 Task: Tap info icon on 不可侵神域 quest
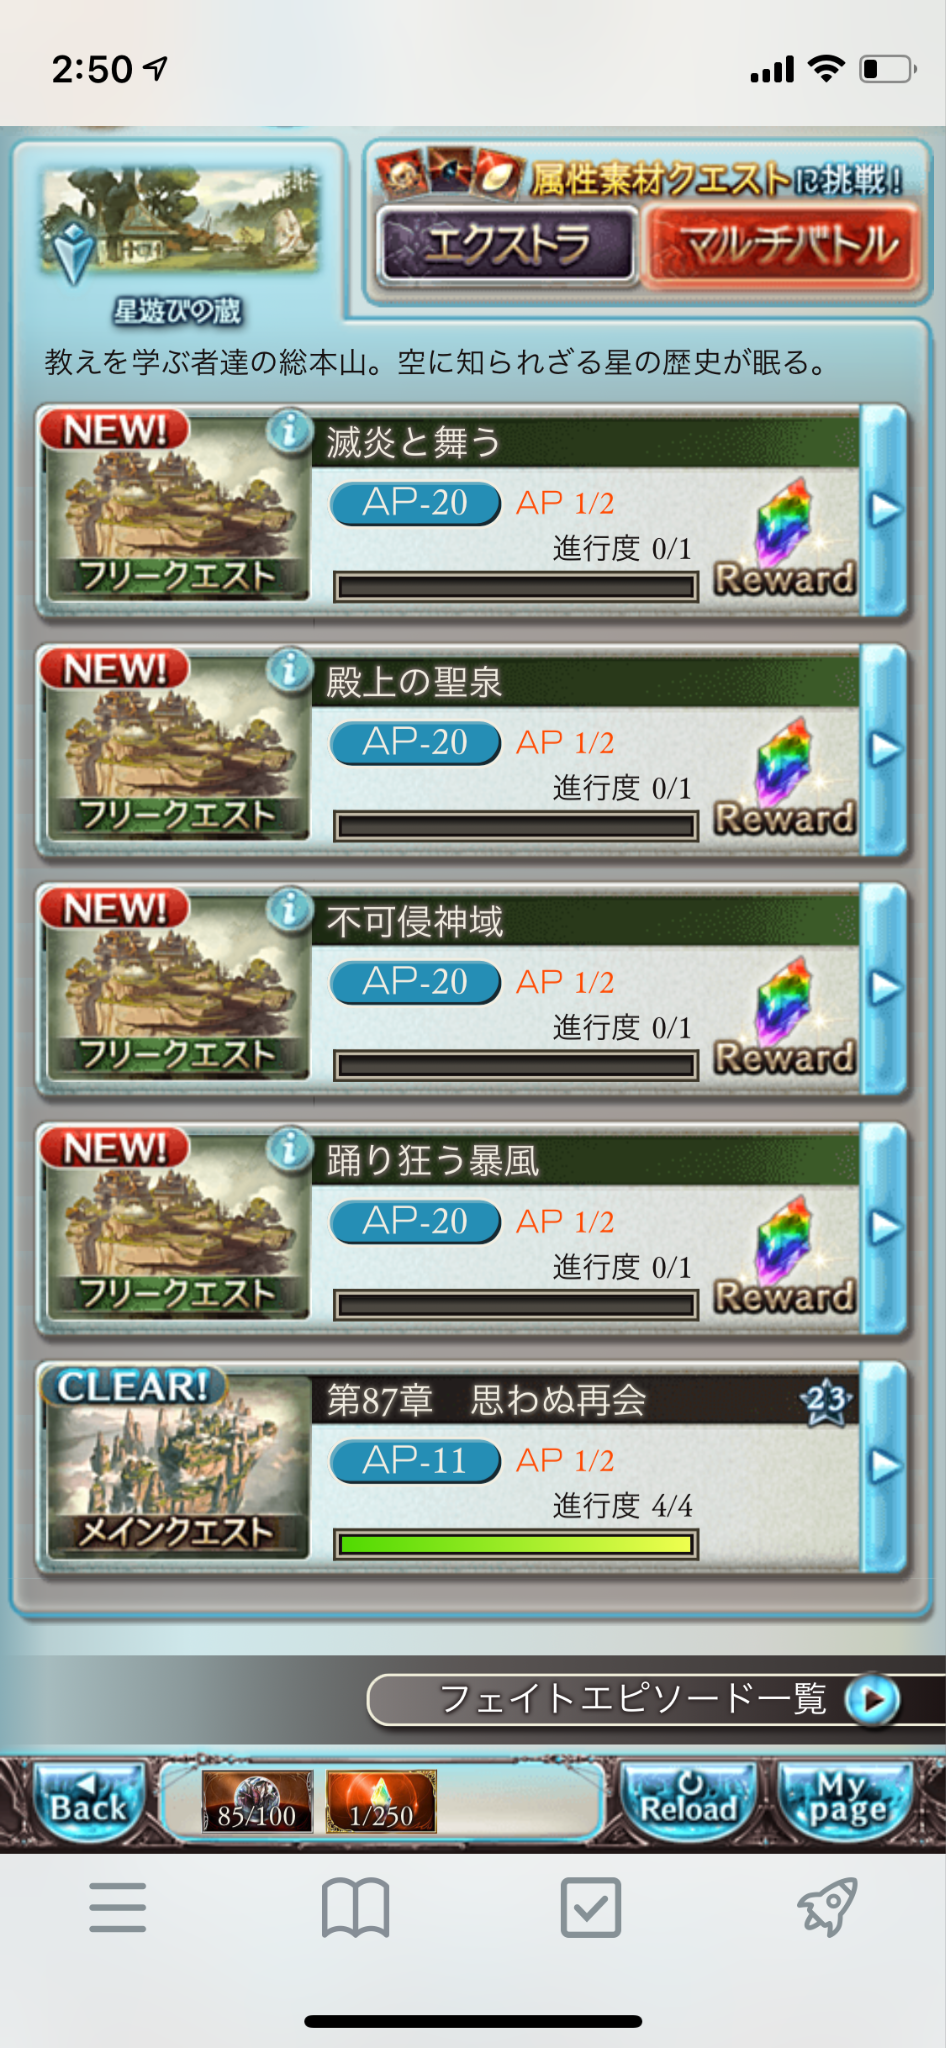point(289,910)
